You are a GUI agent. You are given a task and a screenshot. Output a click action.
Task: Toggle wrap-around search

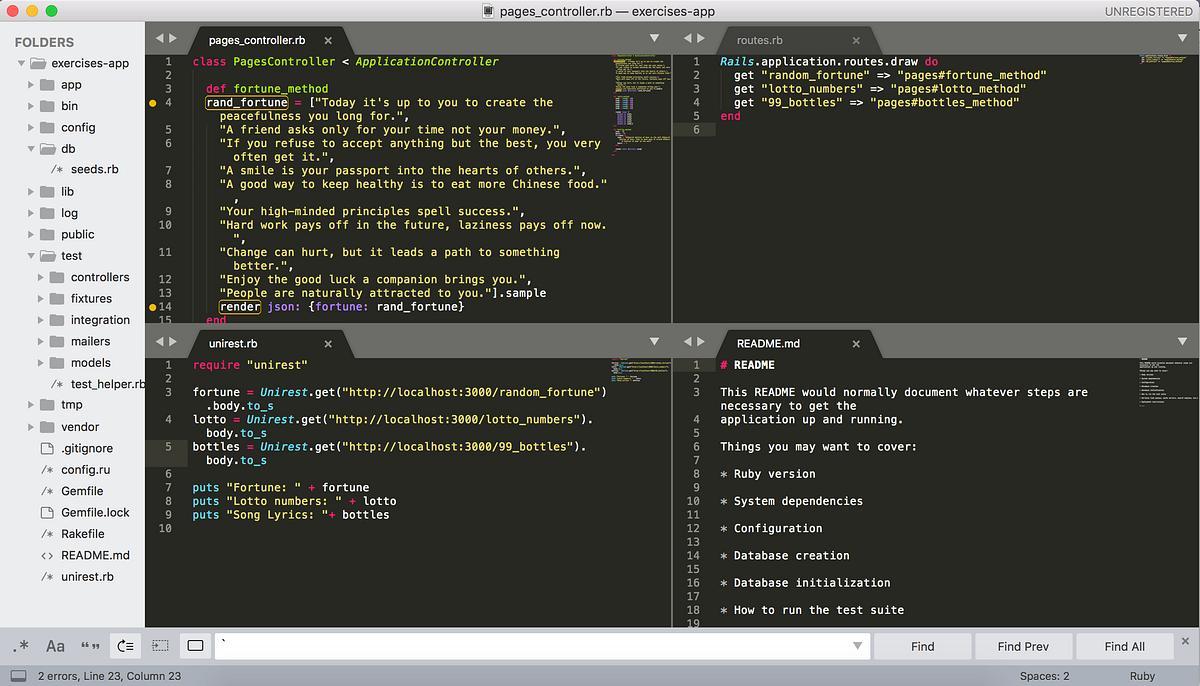pos(125,646)
